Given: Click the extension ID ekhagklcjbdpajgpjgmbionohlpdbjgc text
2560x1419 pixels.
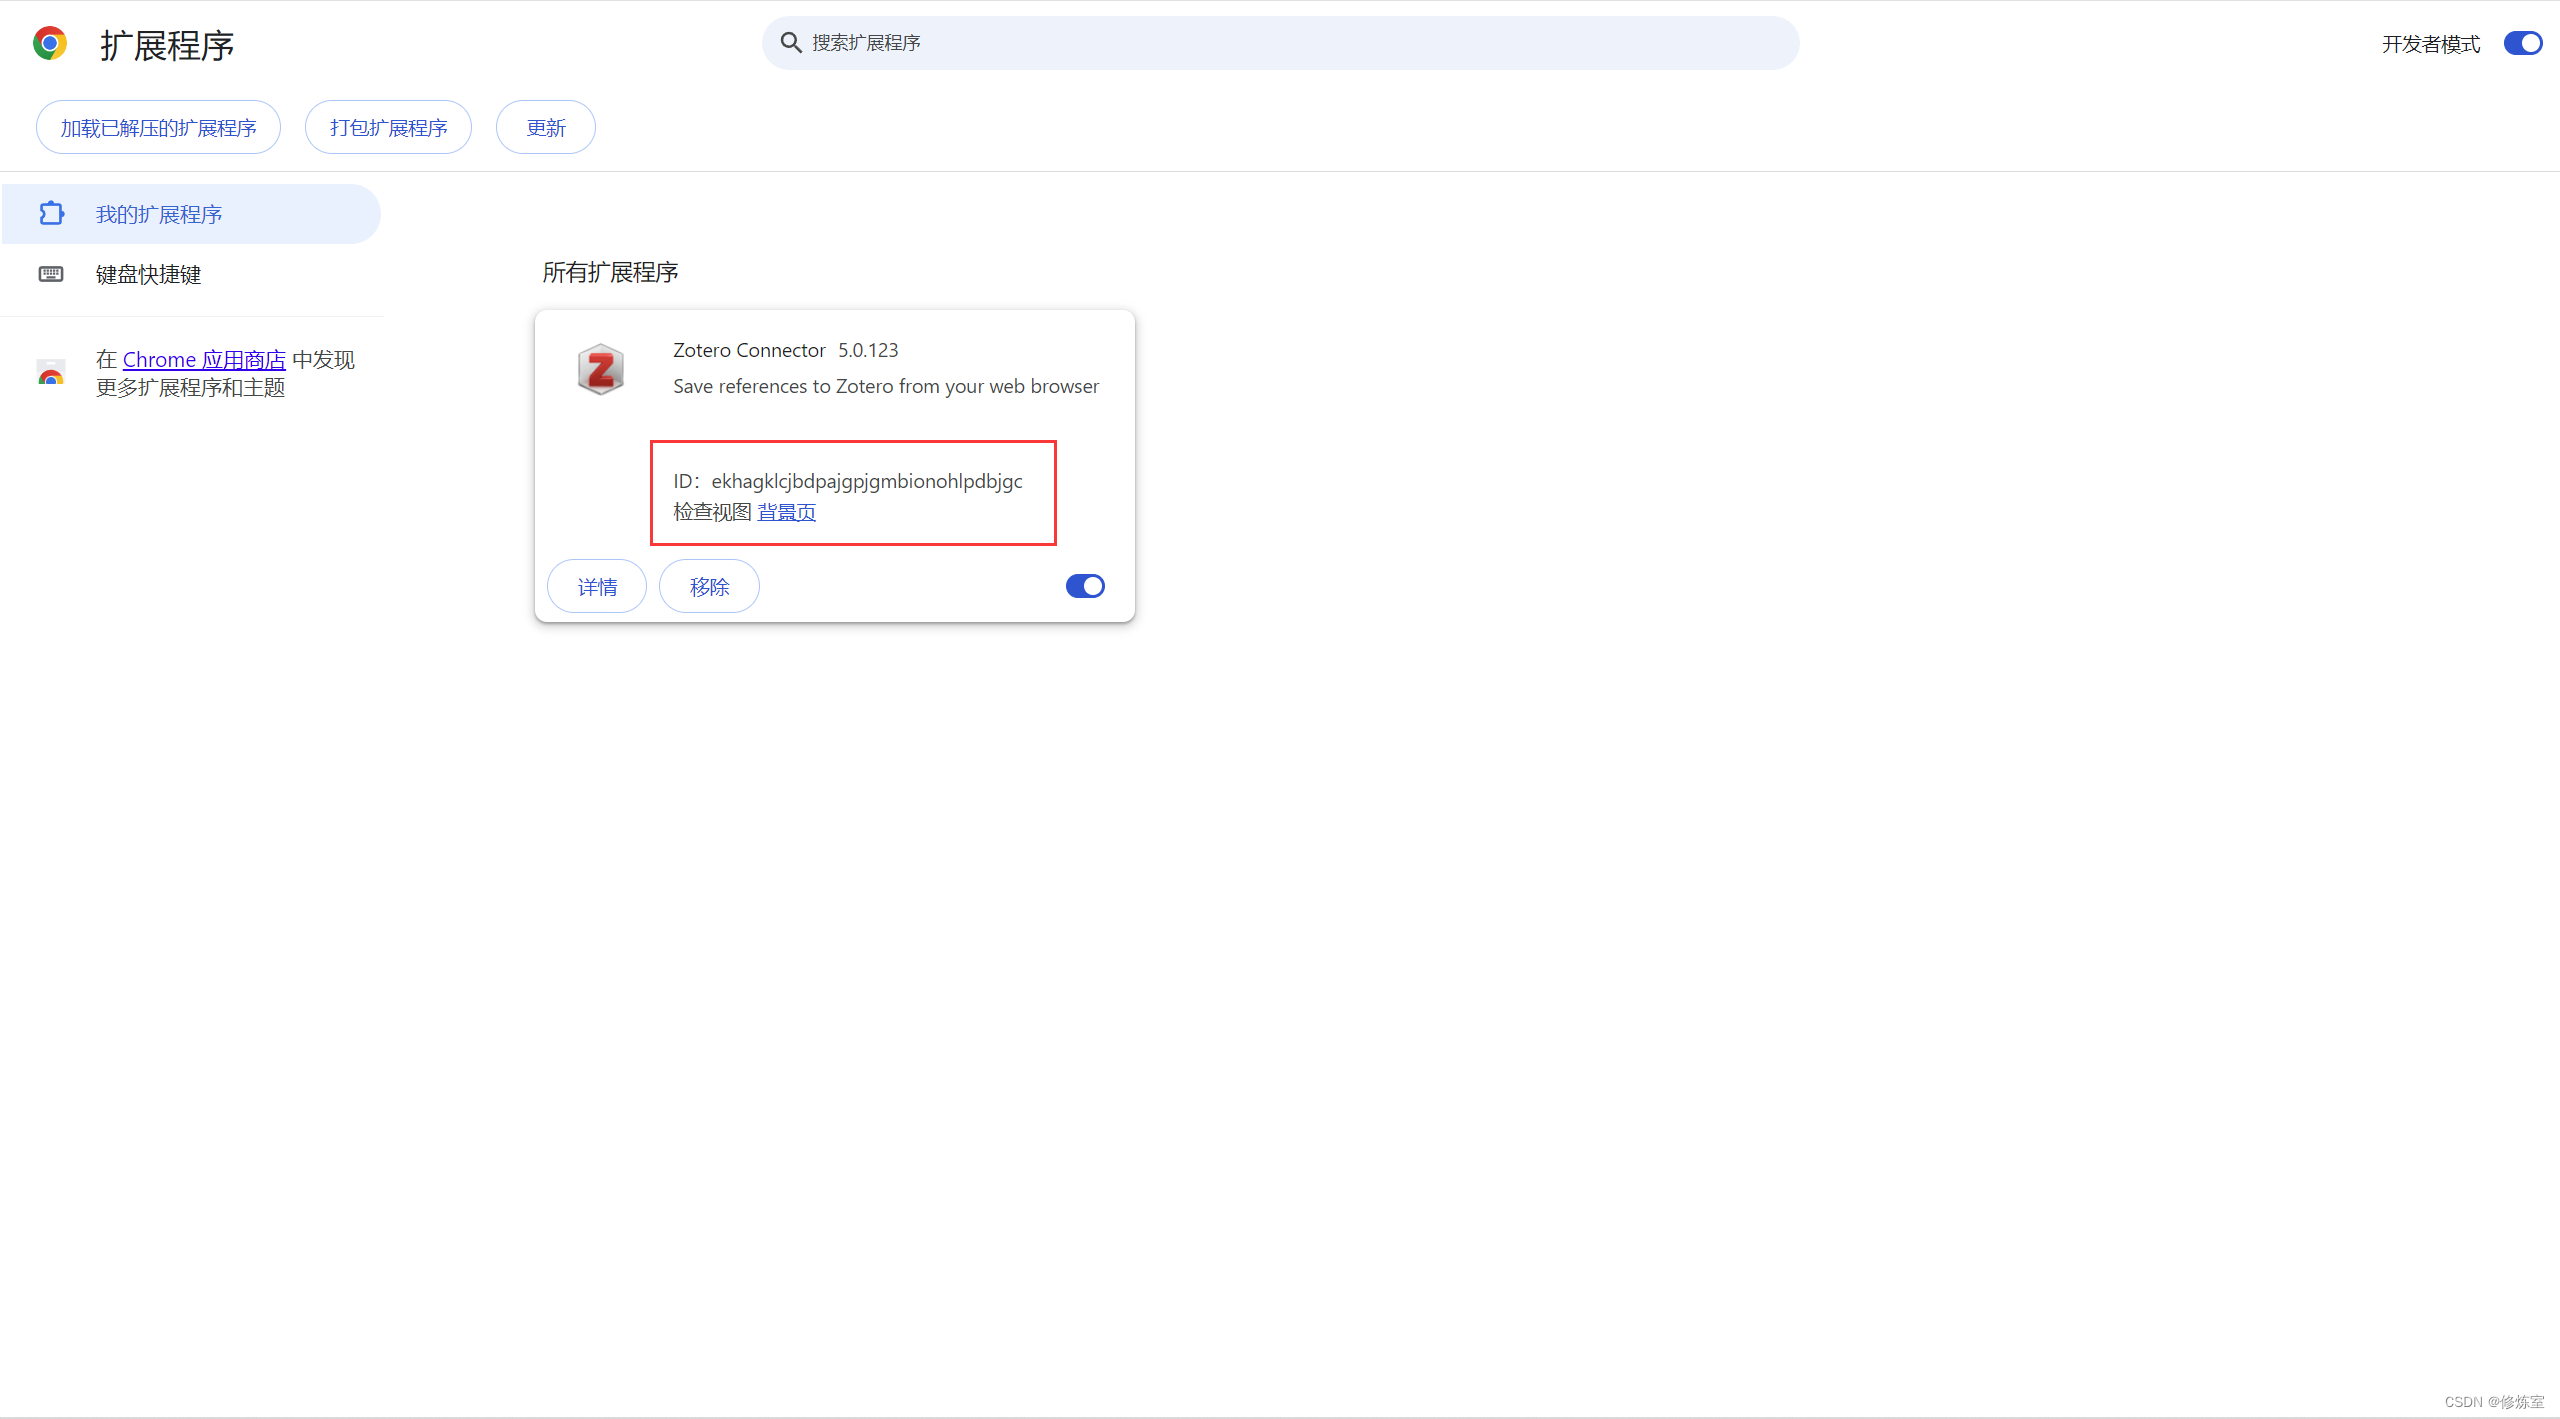Looking at the screenshot, I should click(x=867, y=481).
